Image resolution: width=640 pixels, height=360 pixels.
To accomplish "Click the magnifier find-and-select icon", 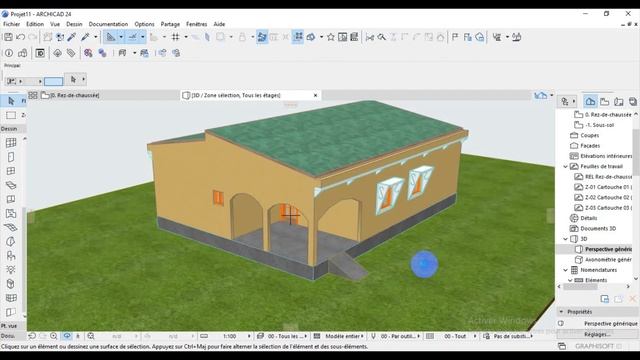I will 382,37.
